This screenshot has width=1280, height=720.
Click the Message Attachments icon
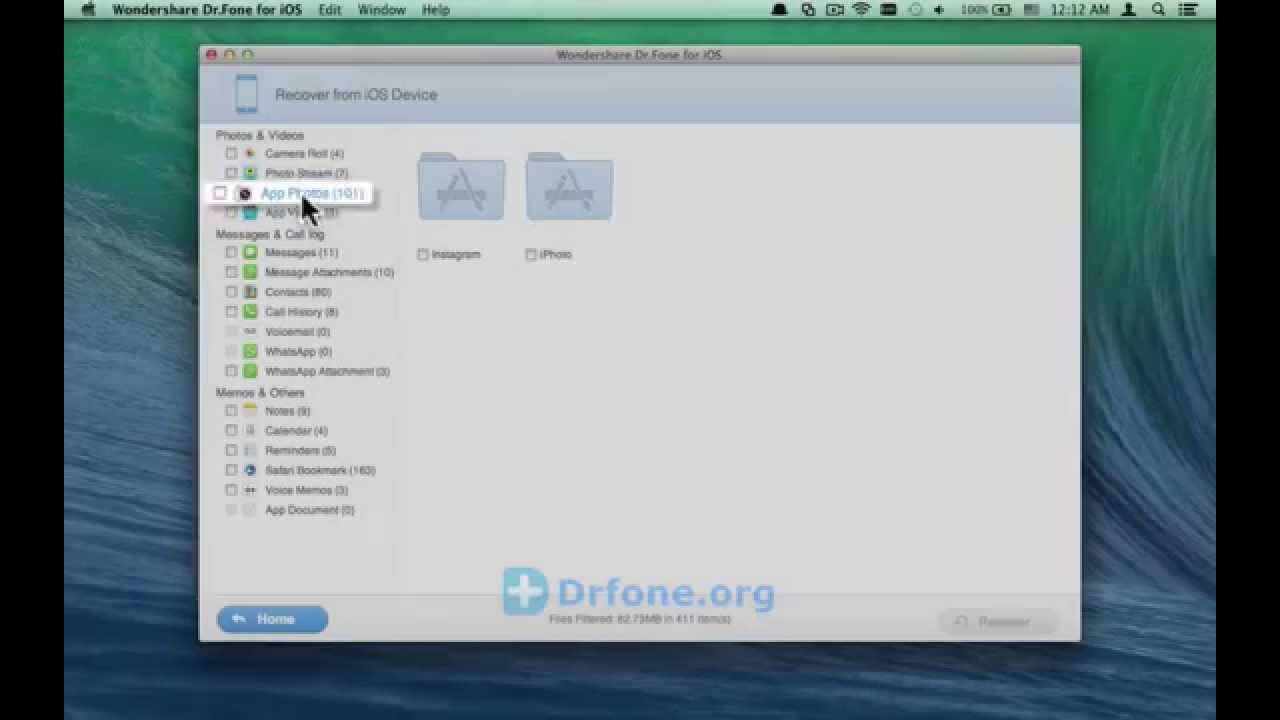tap(250, 272)
